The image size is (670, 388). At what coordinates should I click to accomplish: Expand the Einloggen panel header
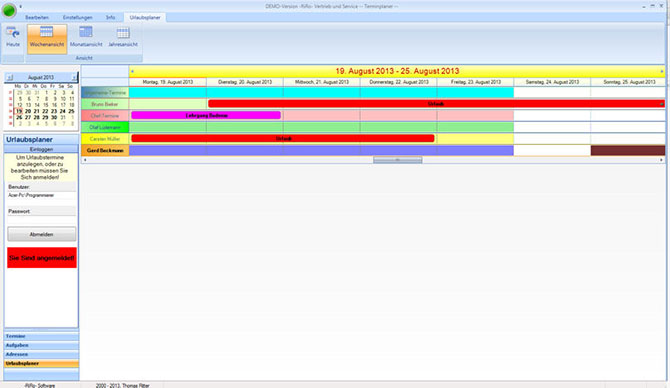tap(41, 149)
